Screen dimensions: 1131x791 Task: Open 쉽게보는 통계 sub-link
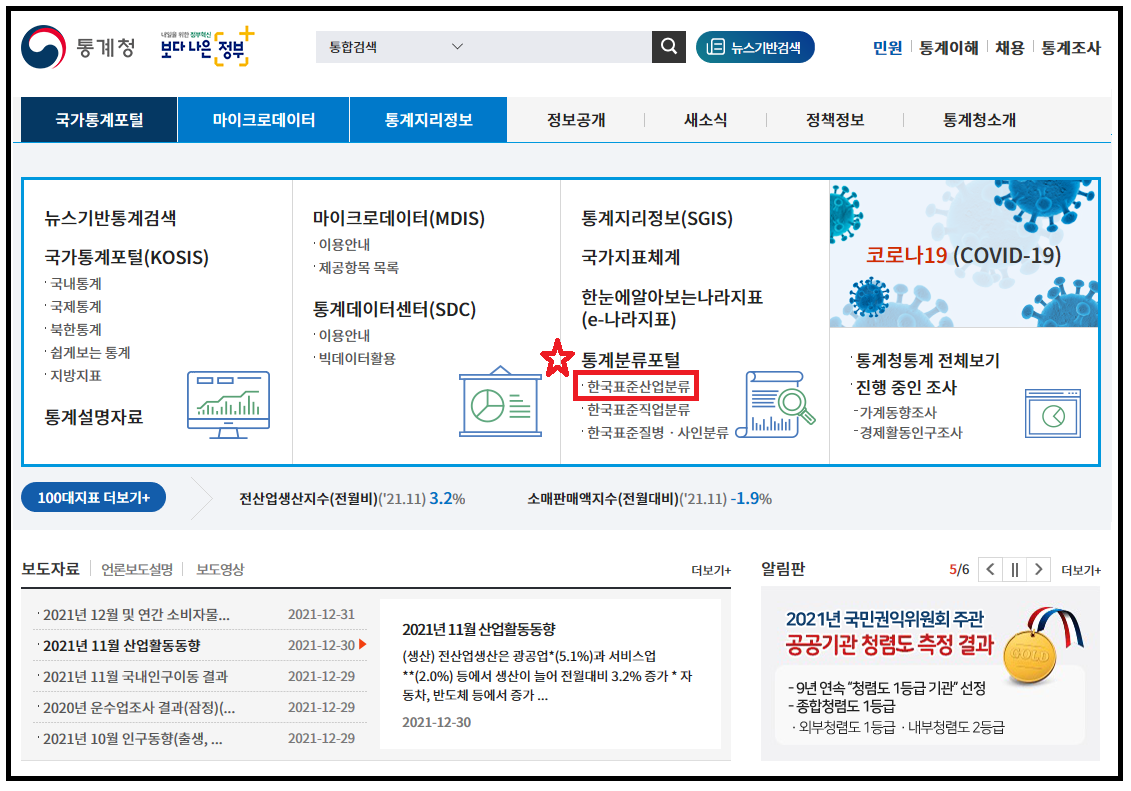[89, 353]
